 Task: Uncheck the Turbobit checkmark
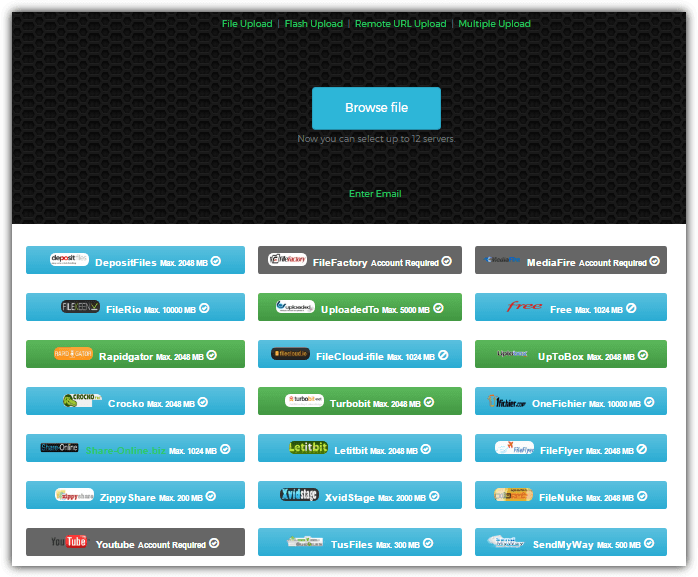click(429, 402)
